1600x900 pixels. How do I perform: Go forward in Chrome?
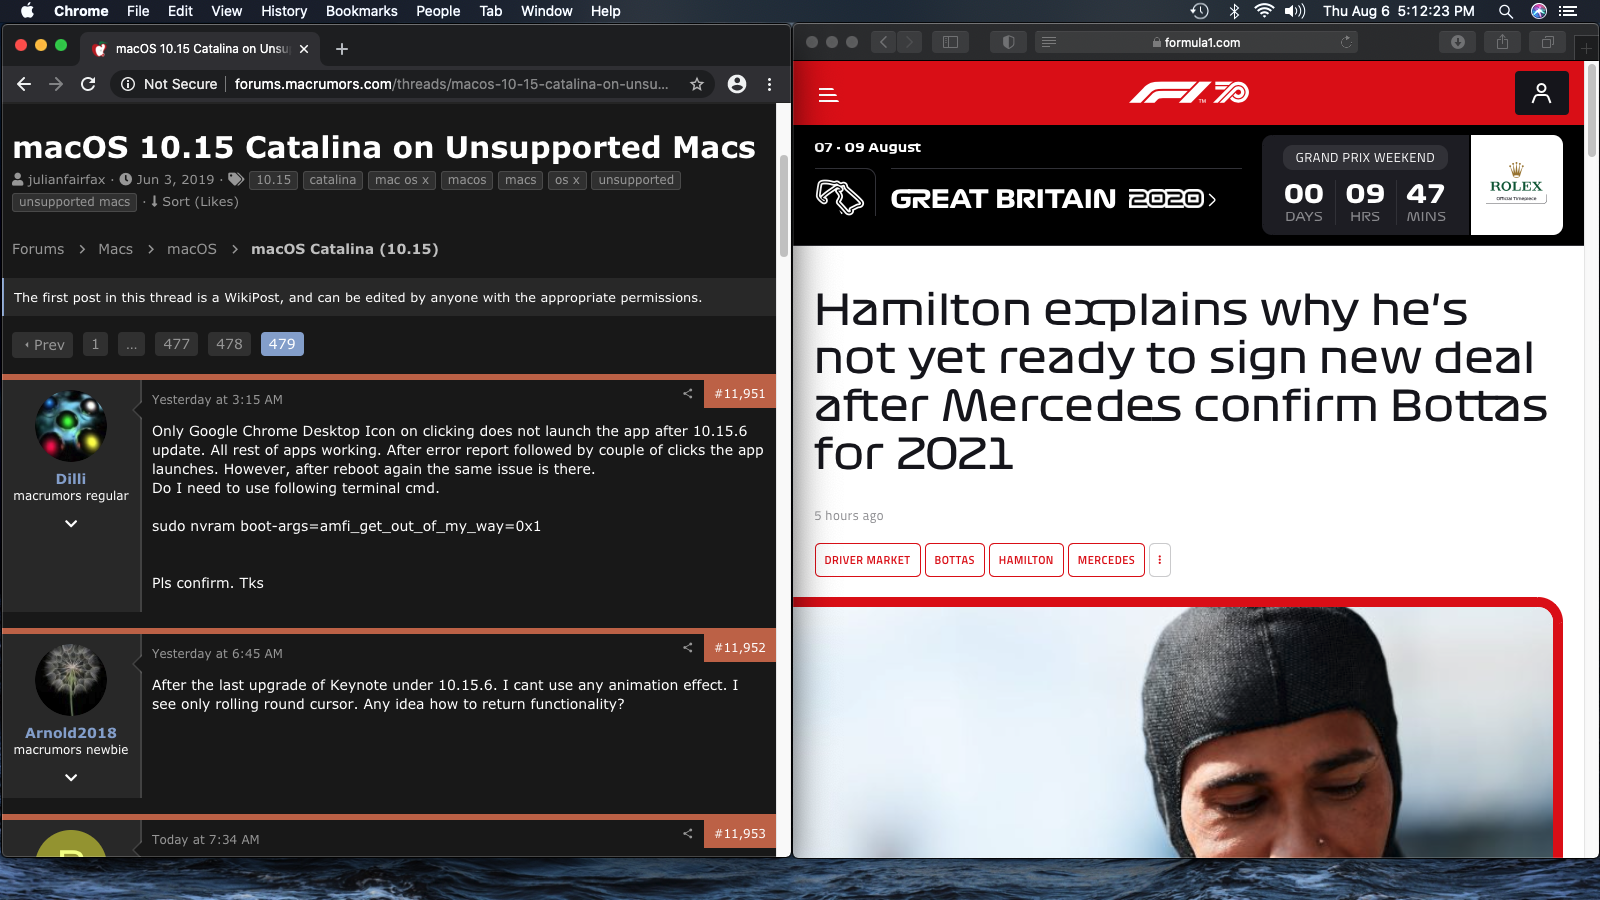[56, 84]
